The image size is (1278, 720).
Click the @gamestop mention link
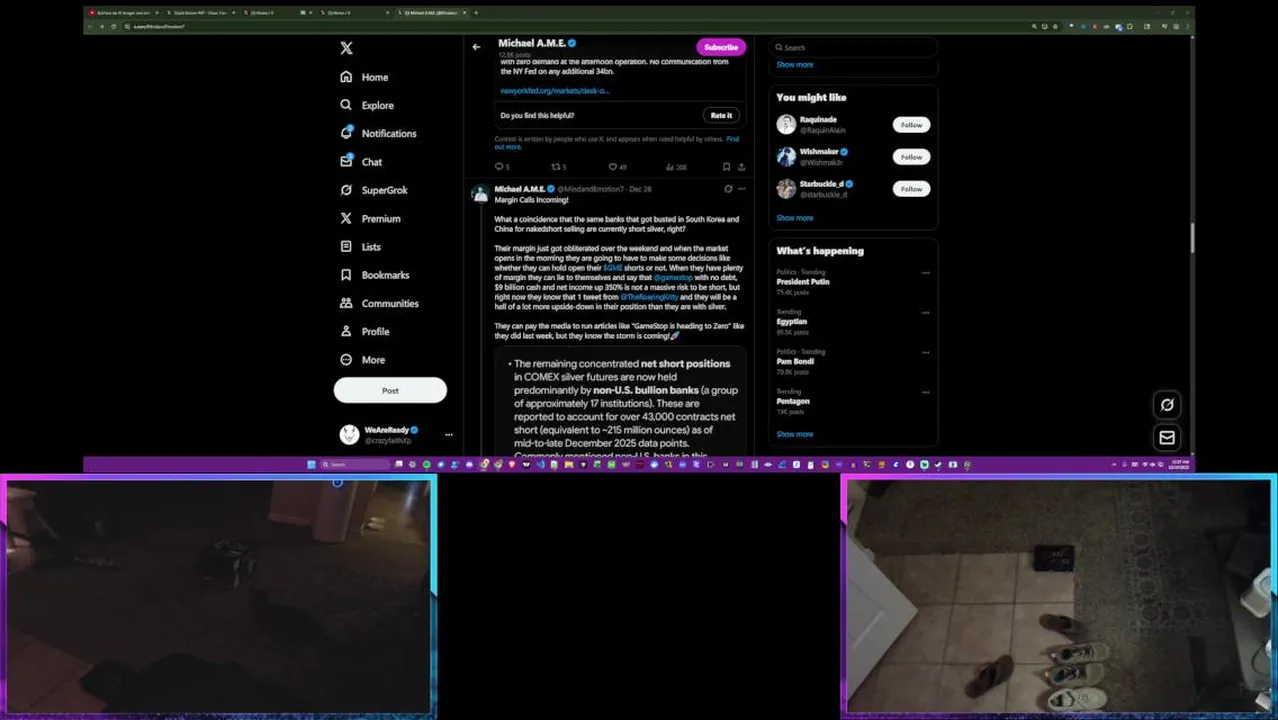[673, 278]
